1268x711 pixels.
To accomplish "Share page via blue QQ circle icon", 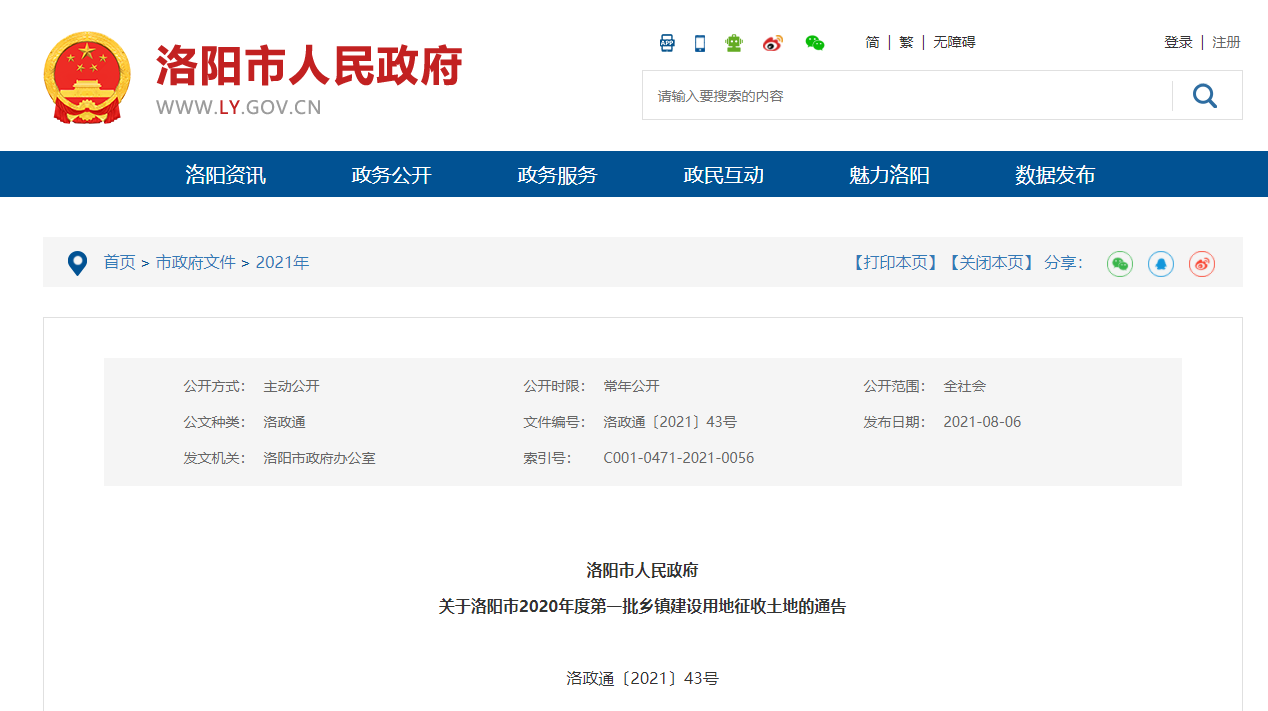I will point(1161,264).
